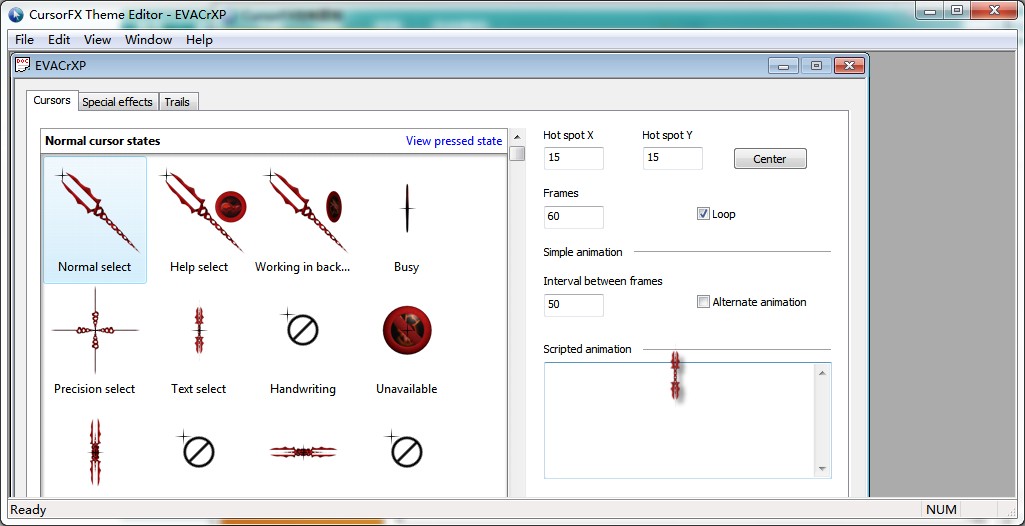Click the Frames input field
1025x526 pixels.
(573, 217)
